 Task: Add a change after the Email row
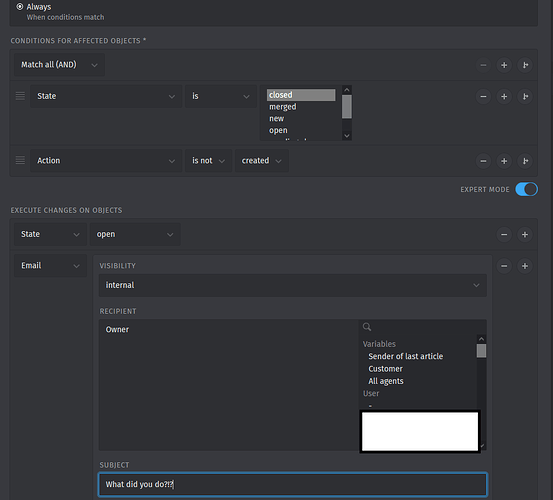pos(525,266)
